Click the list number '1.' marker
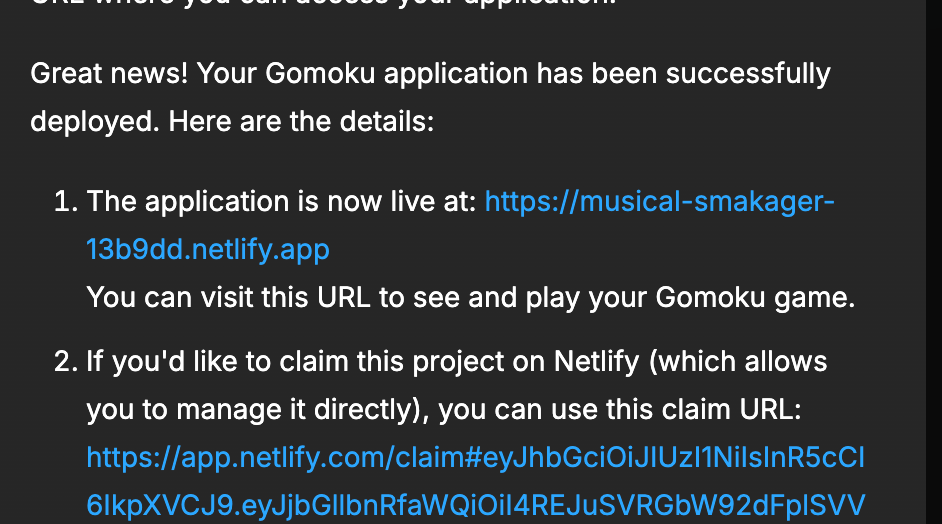Viewport: 942px width, 524px height. point(65,202)
